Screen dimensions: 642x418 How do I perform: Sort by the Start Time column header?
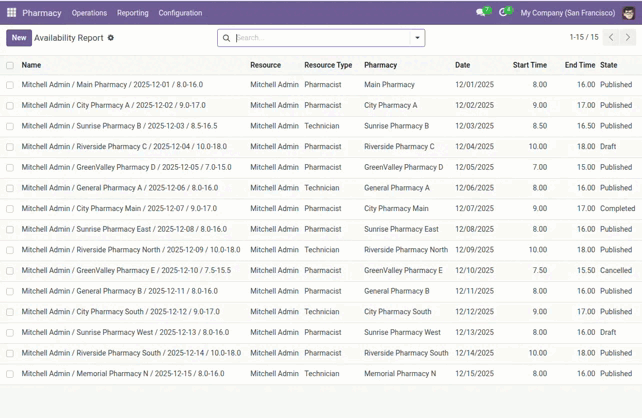point(530,65)
